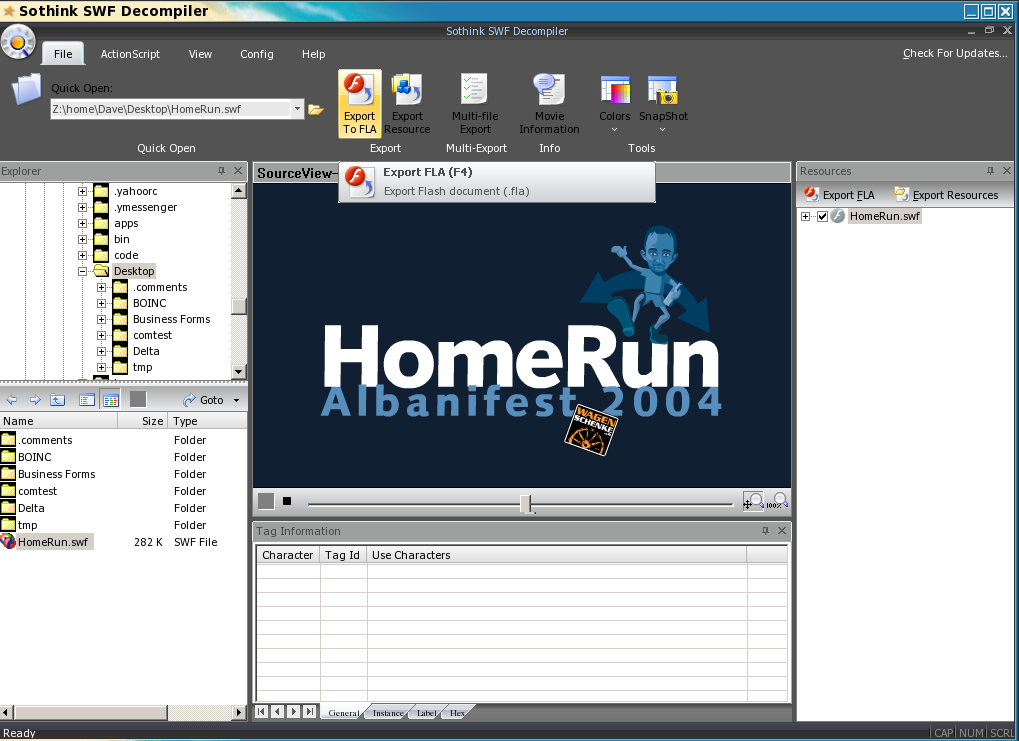
Task: Expand the SnapShot dropdown chevron
Action: coord(662,130)
